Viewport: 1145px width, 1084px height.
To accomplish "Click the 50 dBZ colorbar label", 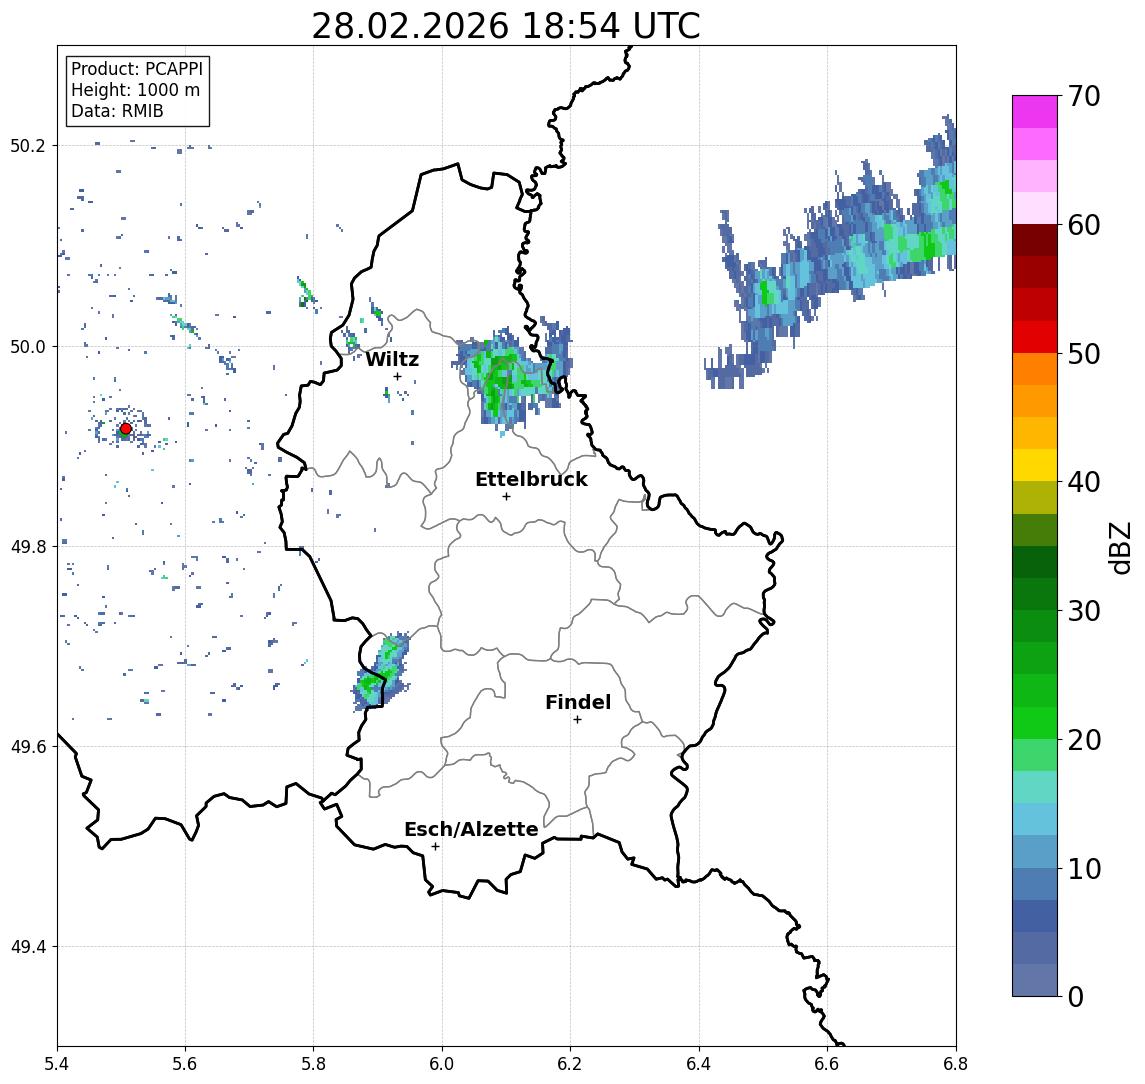I will click(1084, 354).
